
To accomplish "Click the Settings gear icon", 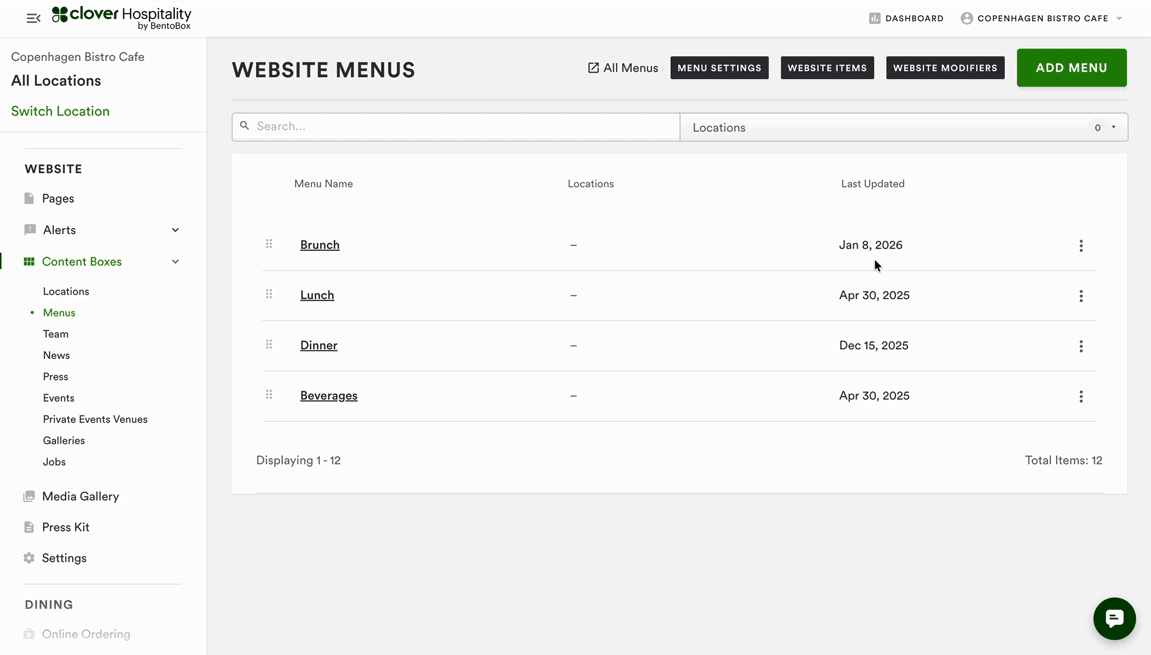I will [29, 558].
